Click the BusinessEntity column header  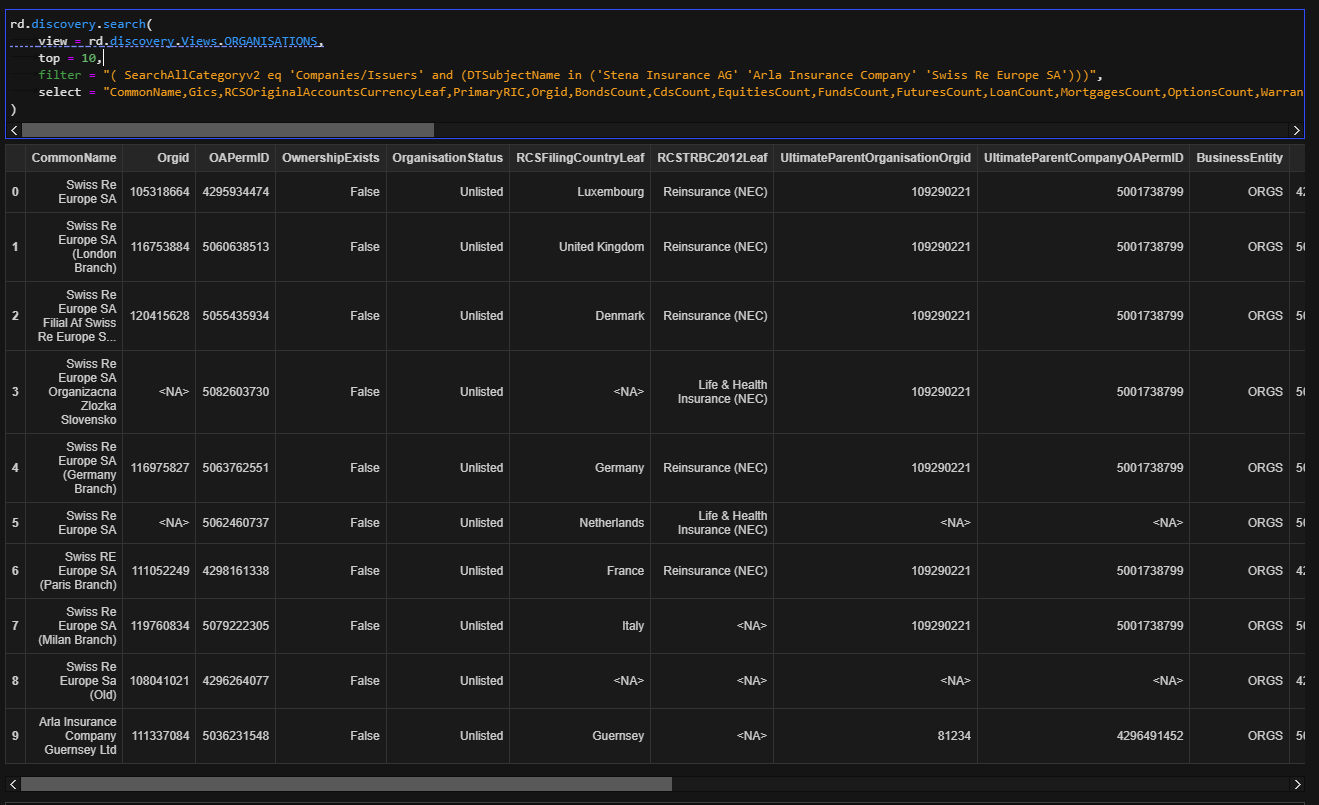coord(1239,158)
